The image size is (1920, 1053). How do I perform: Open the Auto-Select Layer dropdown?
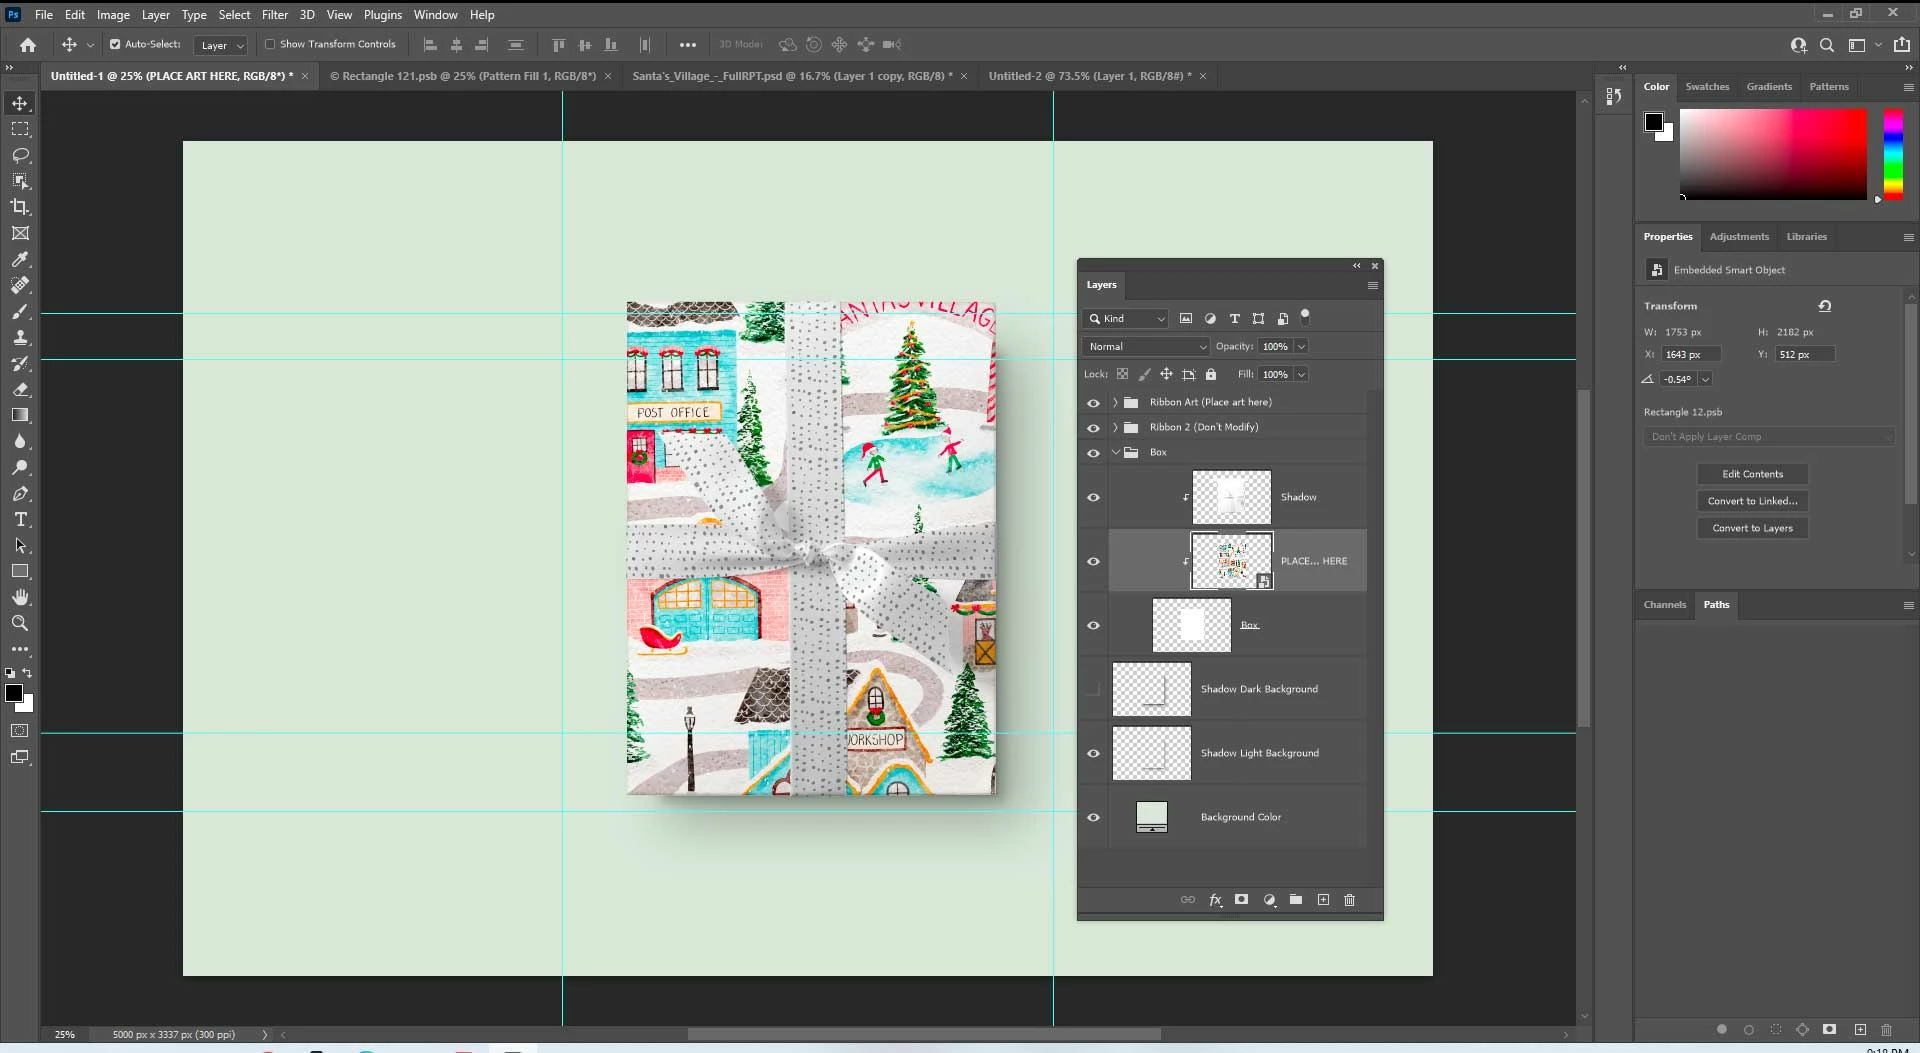tap(221, 45)
